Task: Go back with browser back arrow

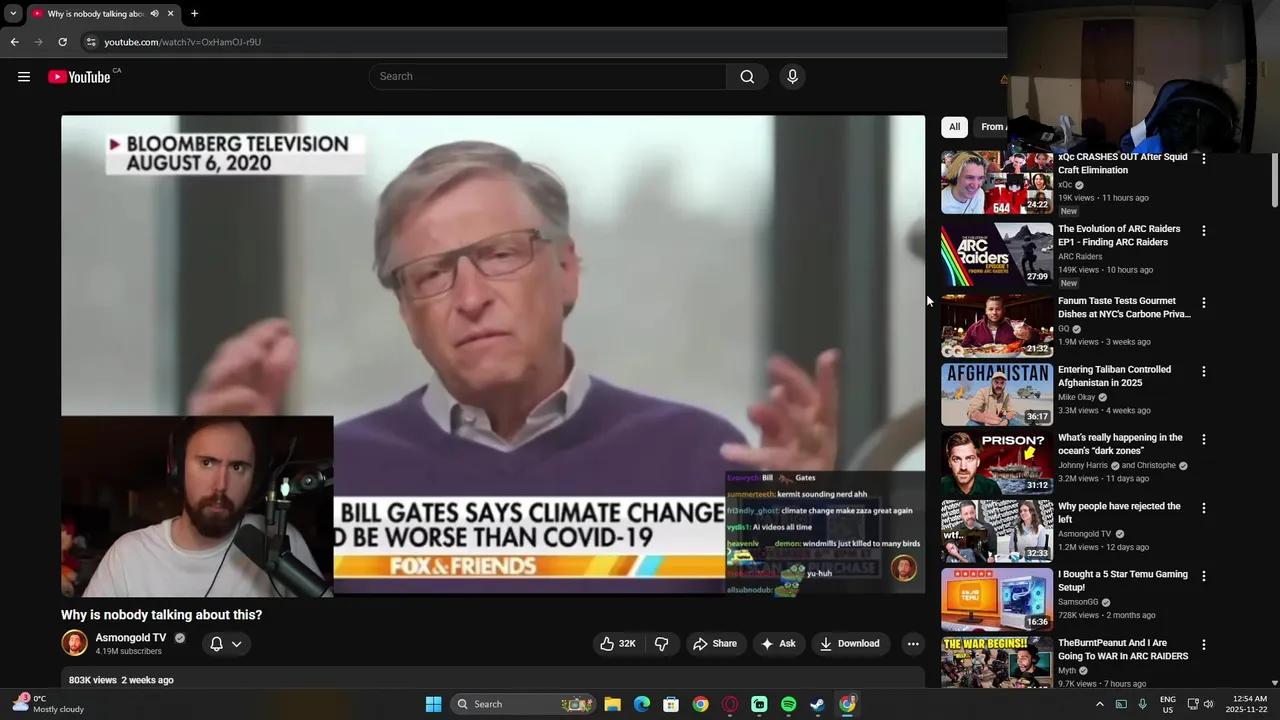Action: [14, 42]
